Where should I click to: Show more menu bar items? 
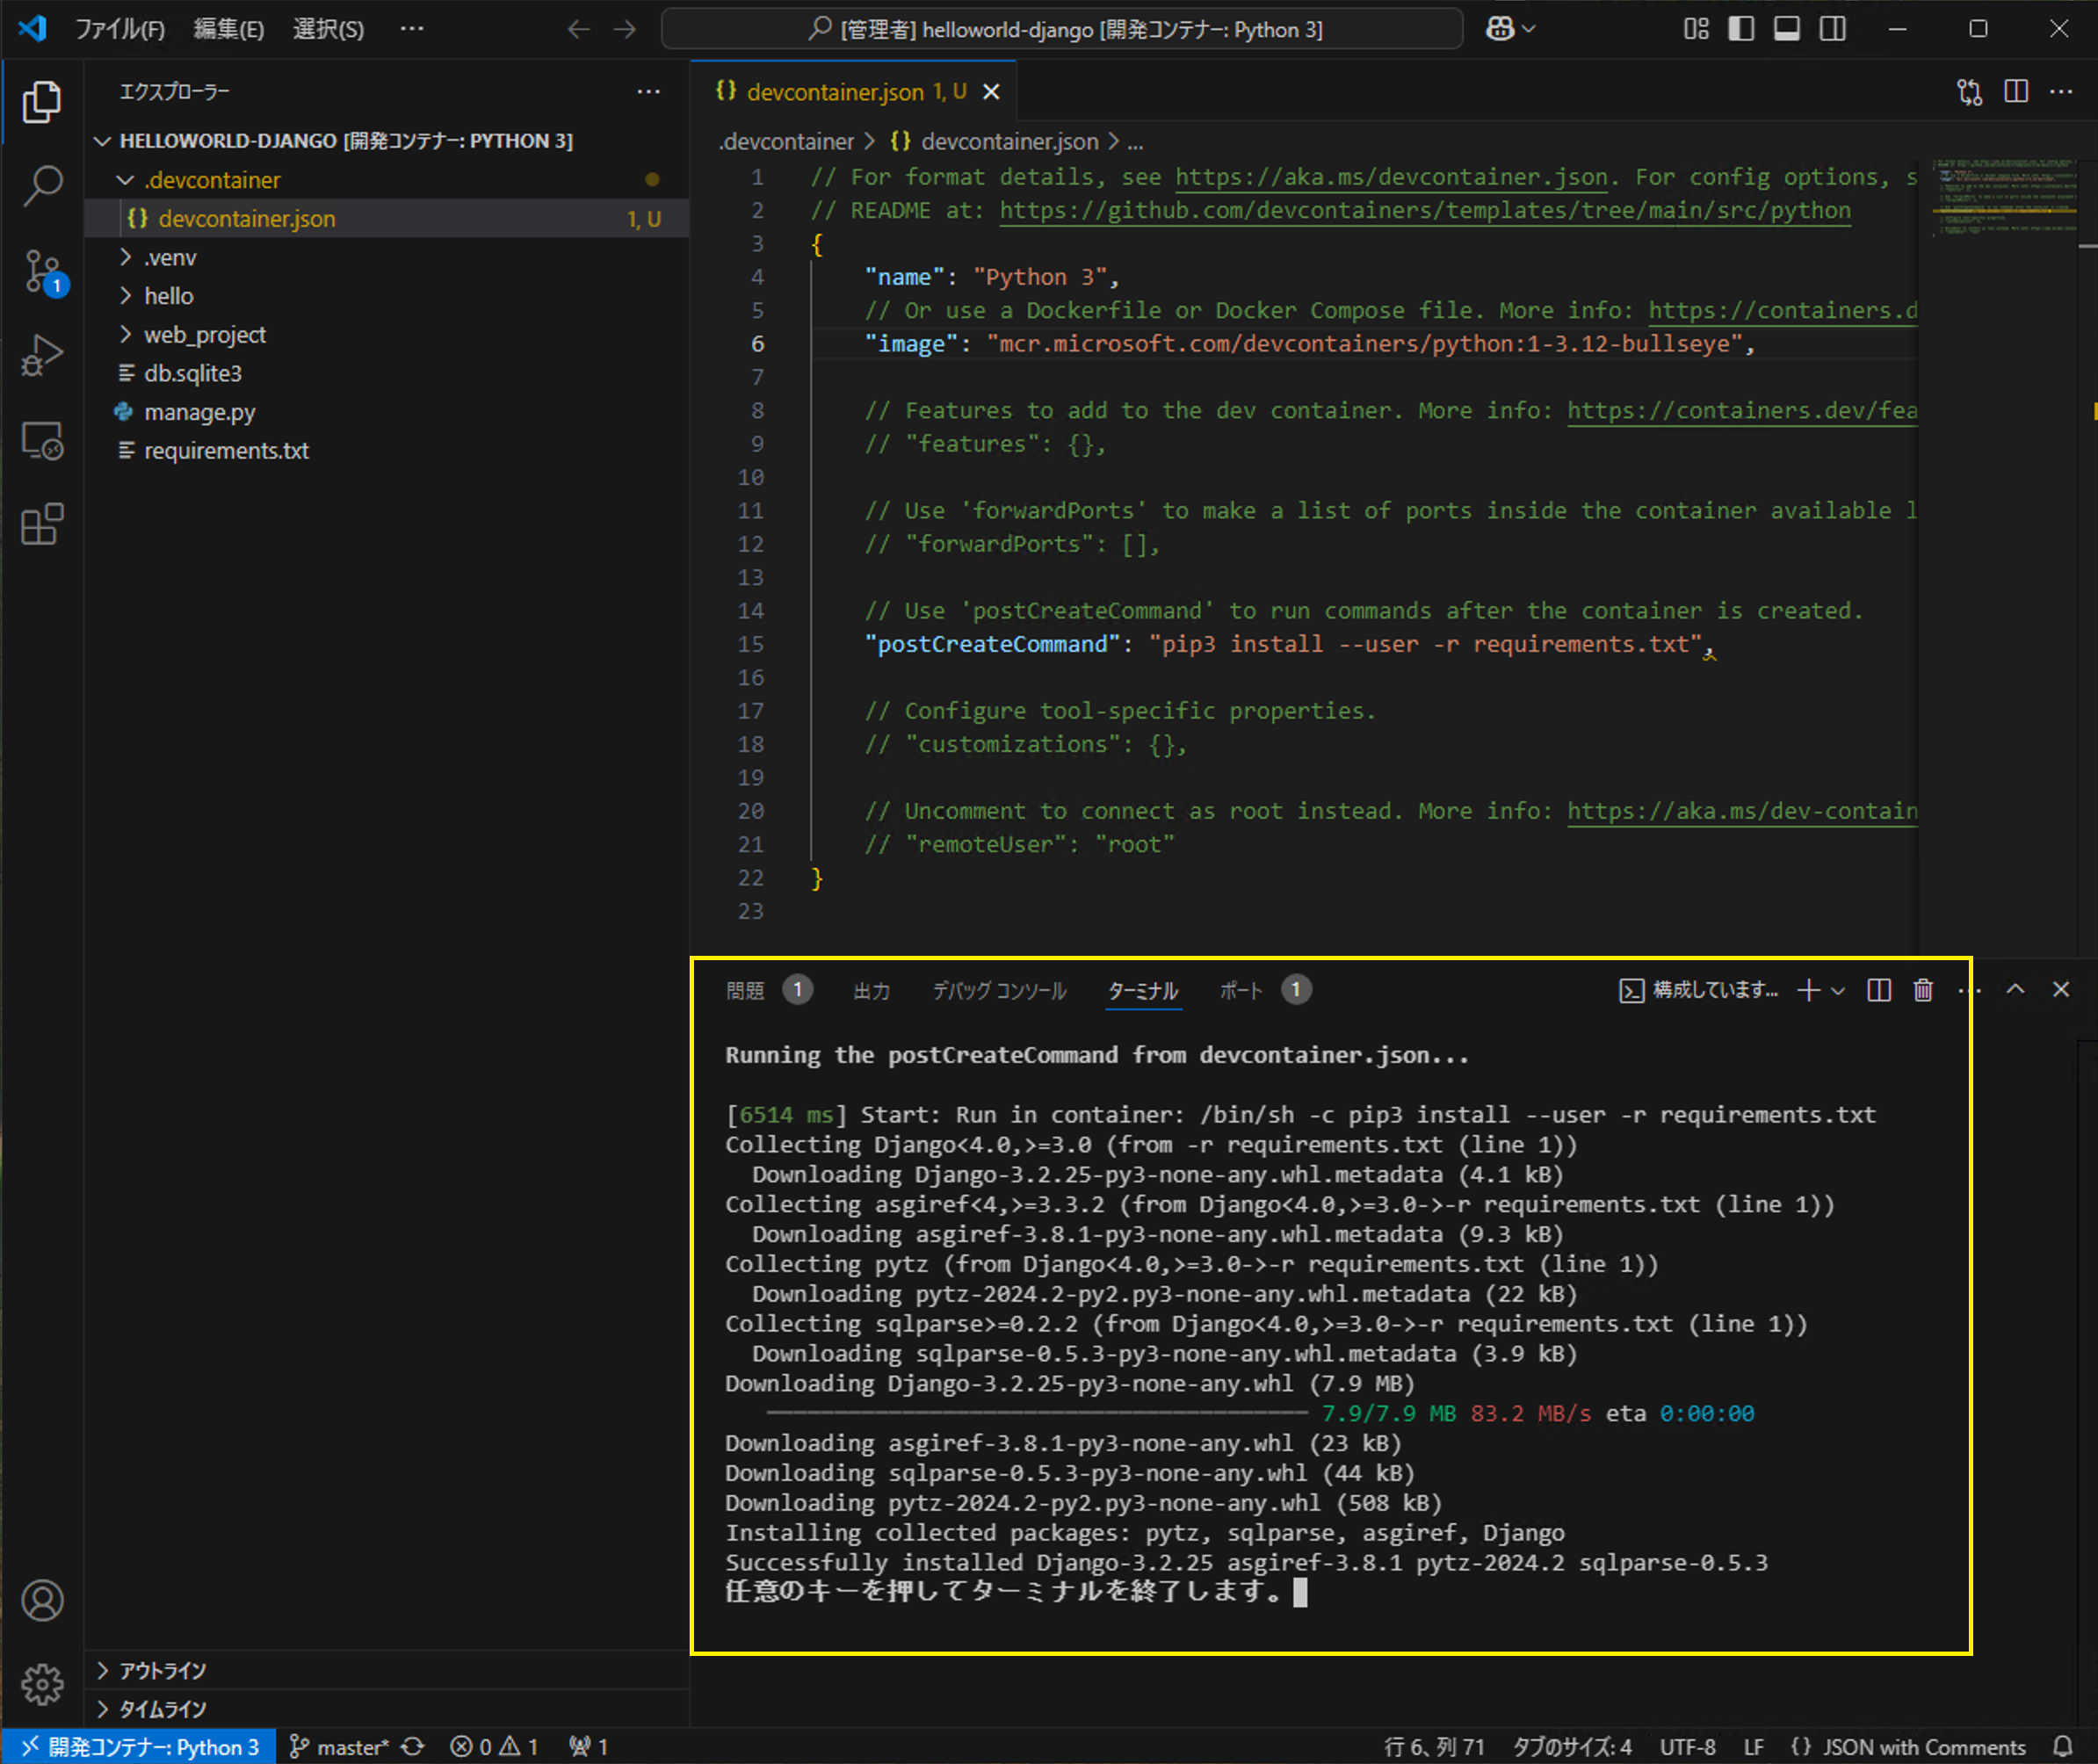[x=412, y=29]
